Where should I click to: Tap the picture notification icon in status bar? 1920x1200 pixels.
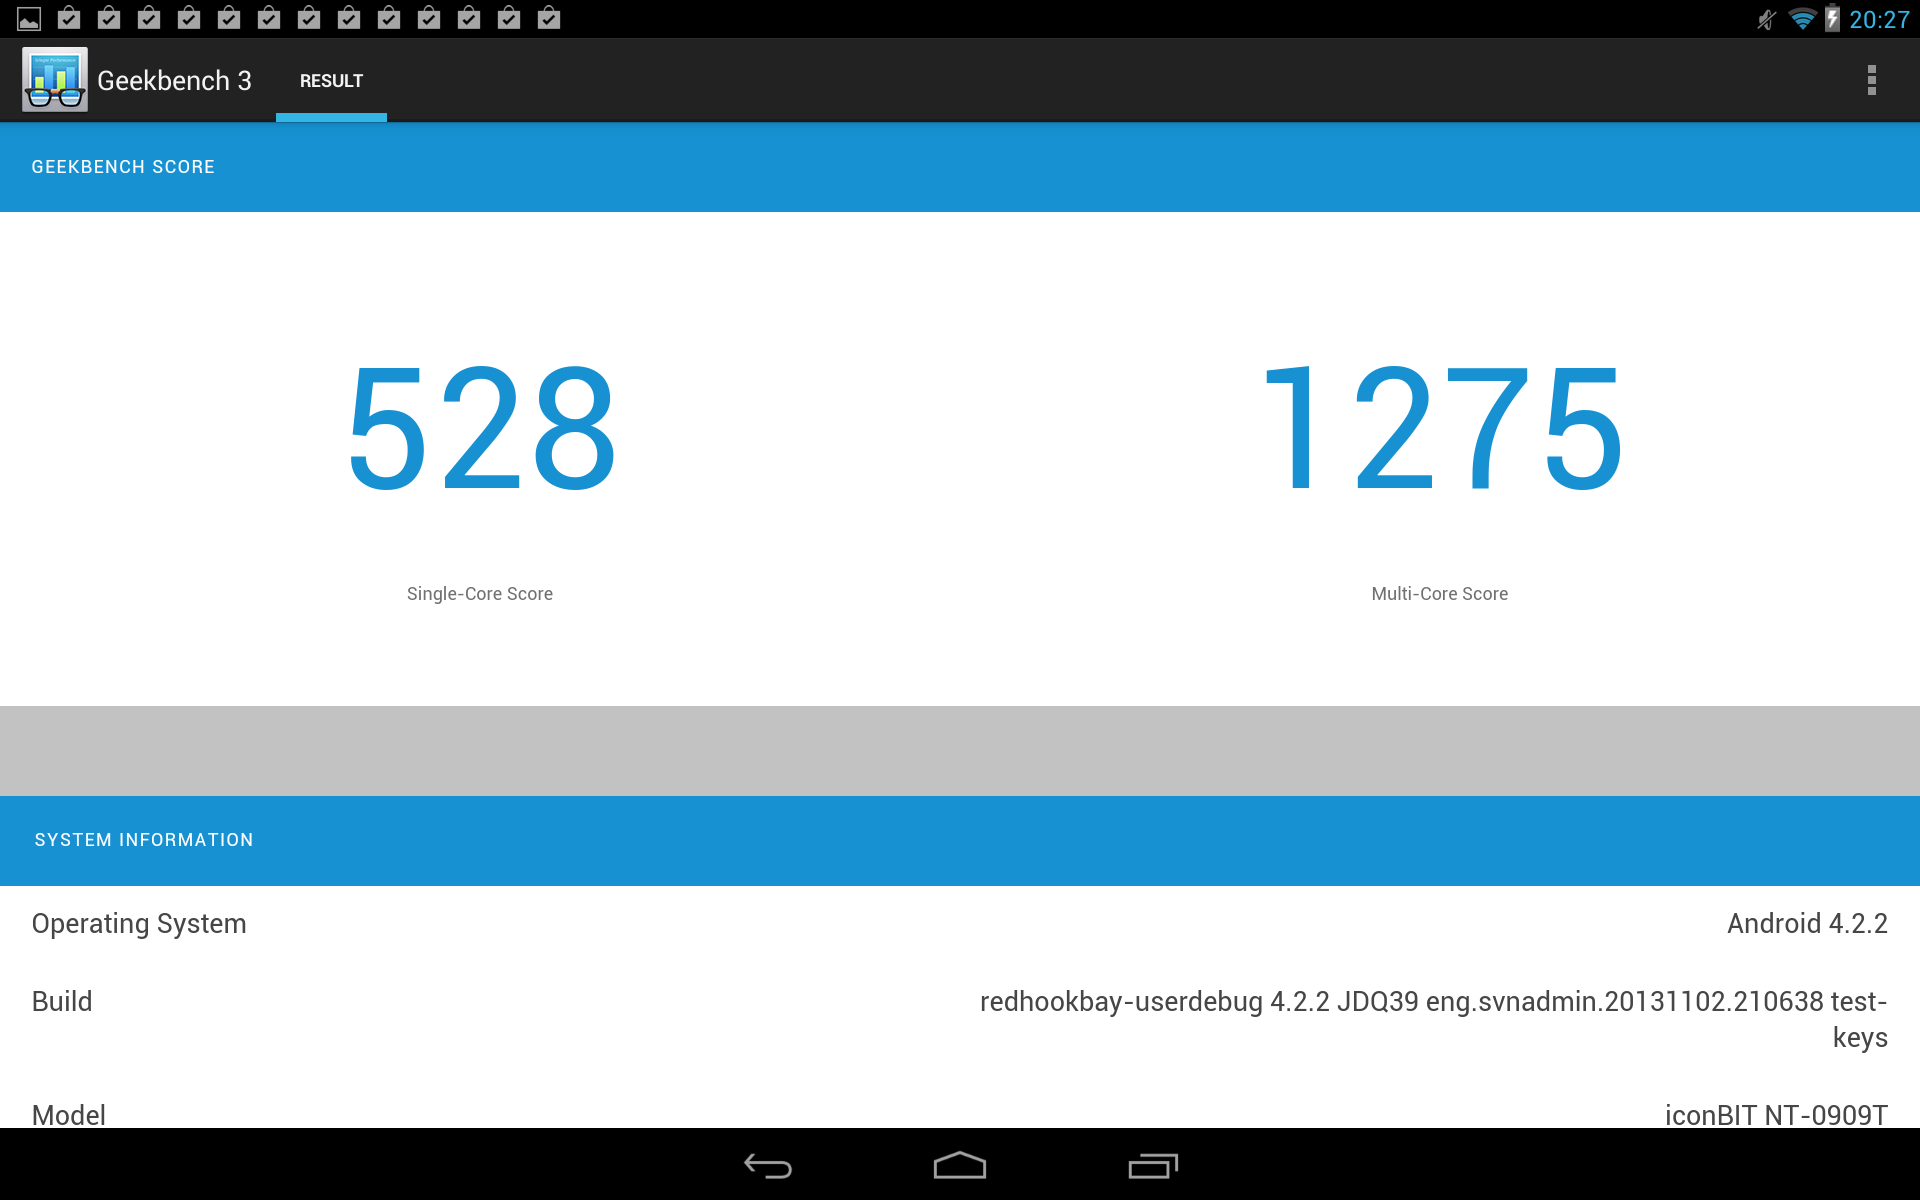point(29,19)
